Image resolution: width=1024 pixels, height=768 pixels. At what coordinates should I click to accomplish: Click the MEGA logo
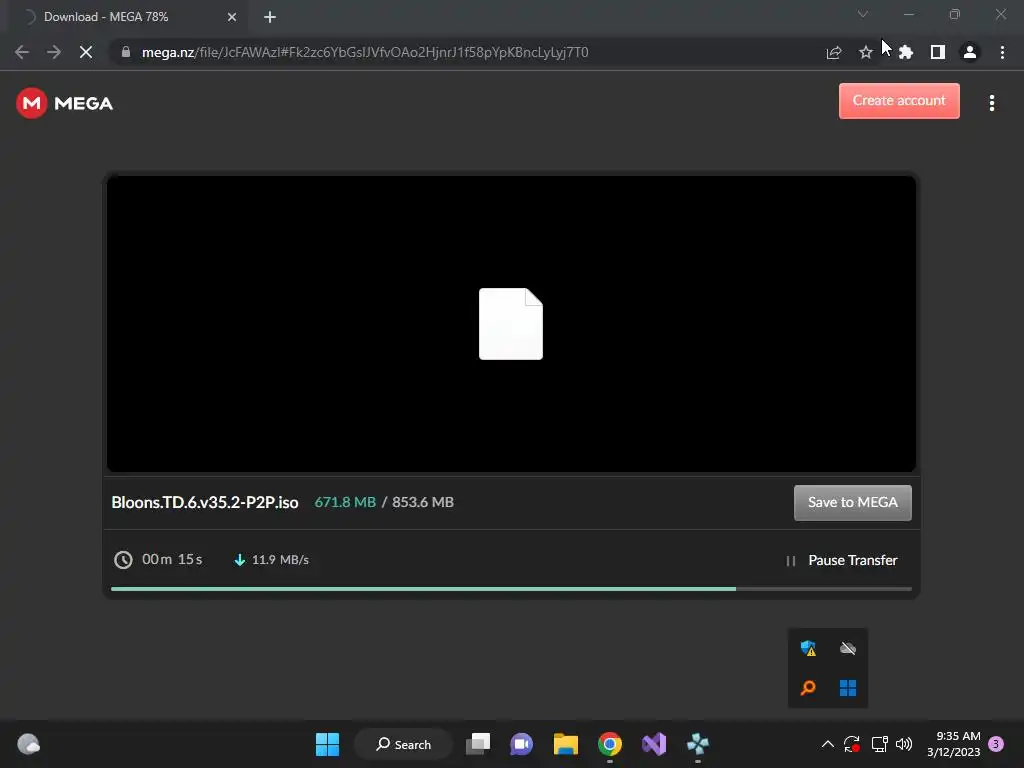[64, 103]
